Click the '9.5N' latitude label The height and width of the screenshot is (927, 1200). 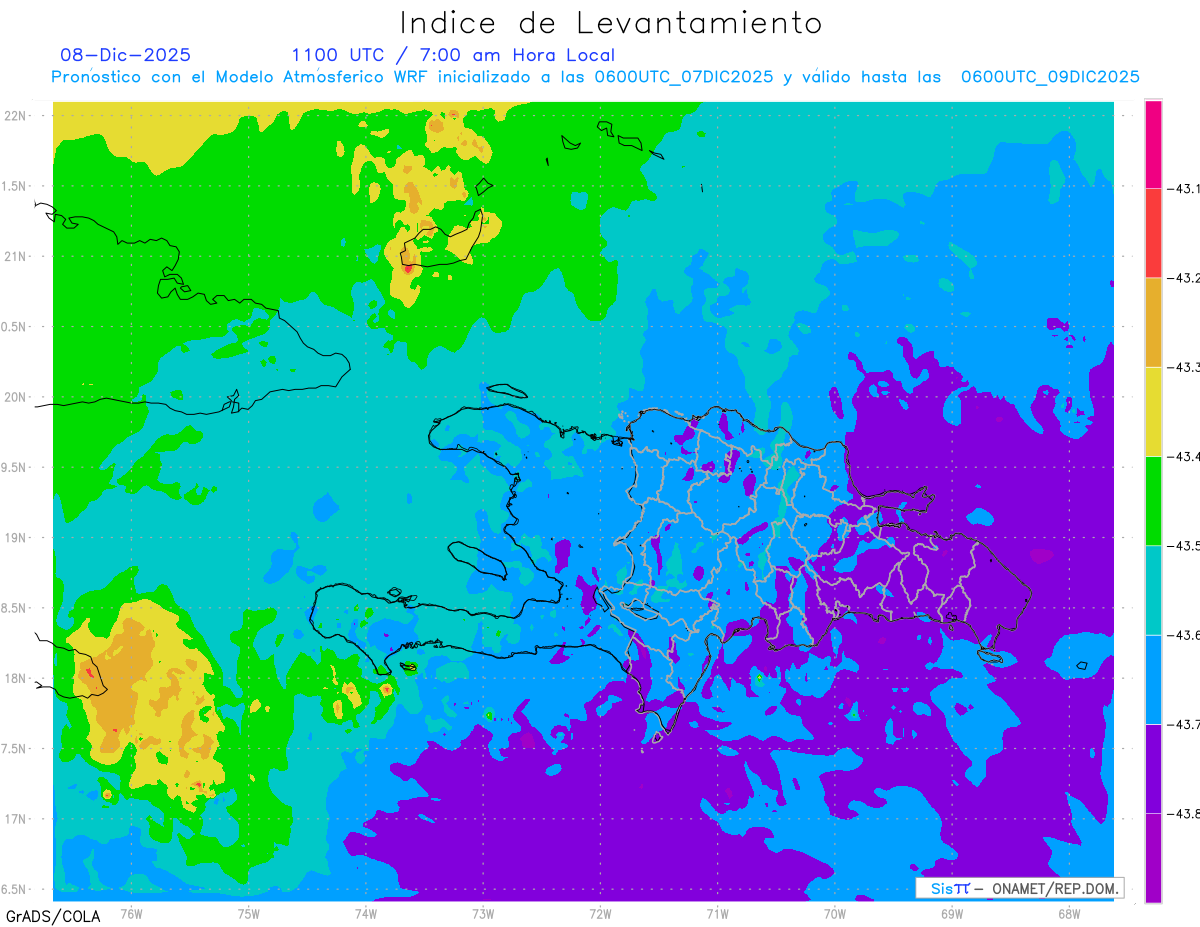[x=14, y=467]
